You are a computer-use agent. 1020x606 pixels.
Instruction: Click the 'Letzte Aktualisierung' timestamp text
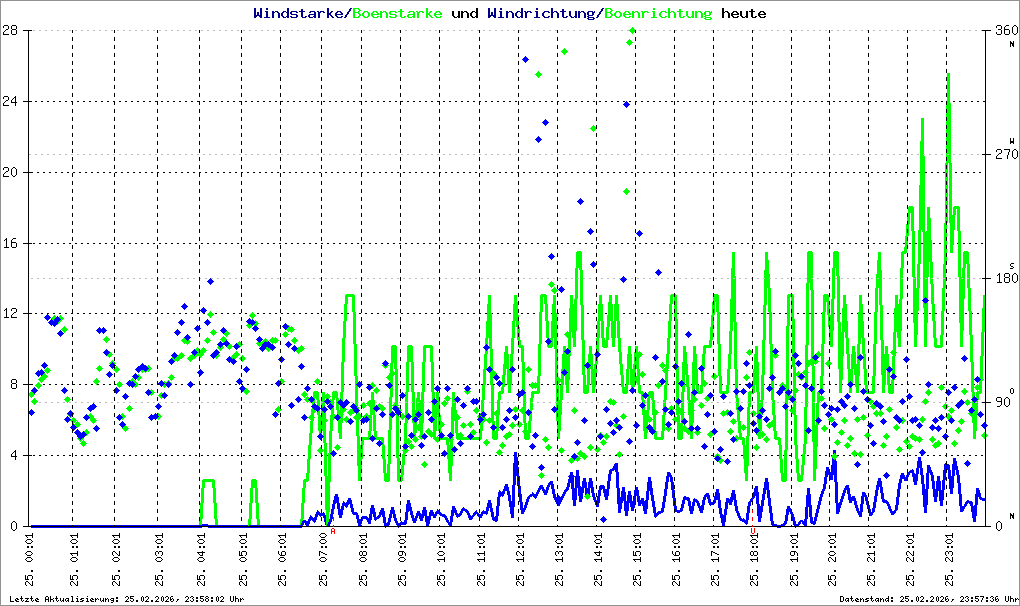click(127, 599)
